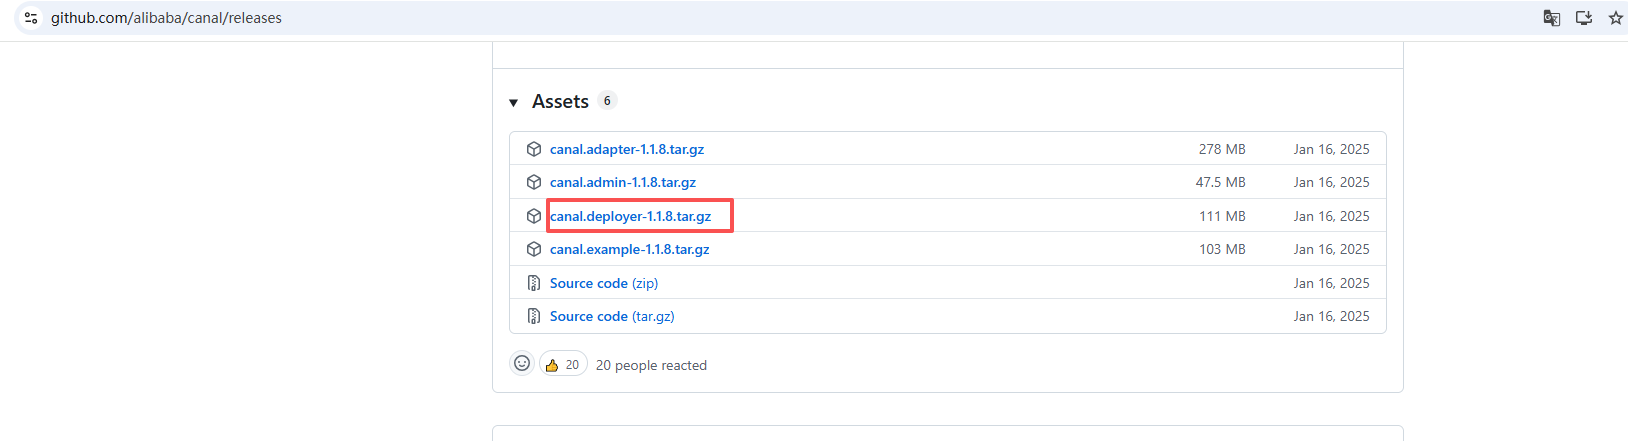Viewport: 1628px width, 441px height.
Task: Click the install app icon in address bar
Action: tap(1584, 18)
